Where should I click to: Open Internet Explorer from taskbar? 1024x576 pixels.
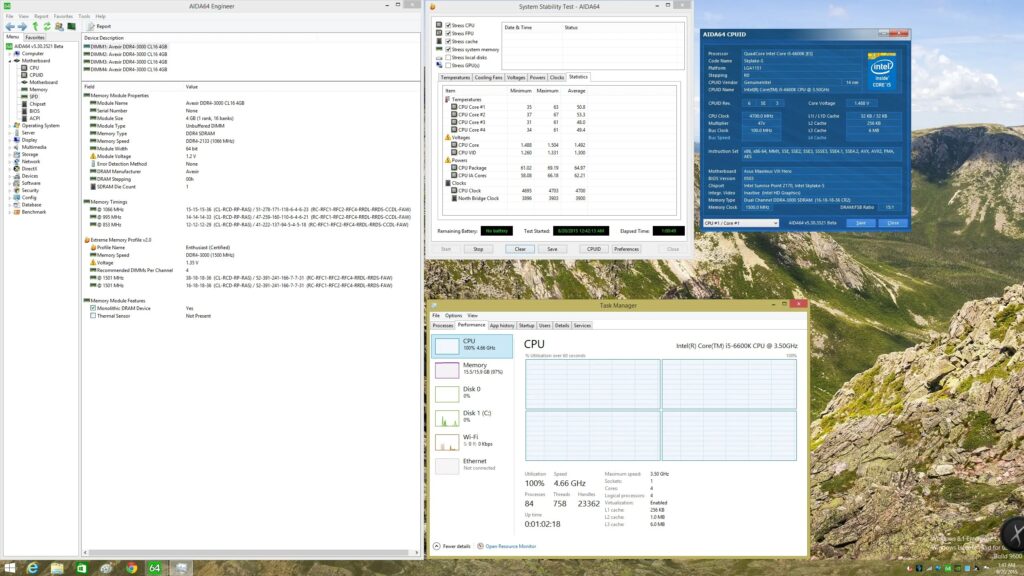[x=32, y=568]
